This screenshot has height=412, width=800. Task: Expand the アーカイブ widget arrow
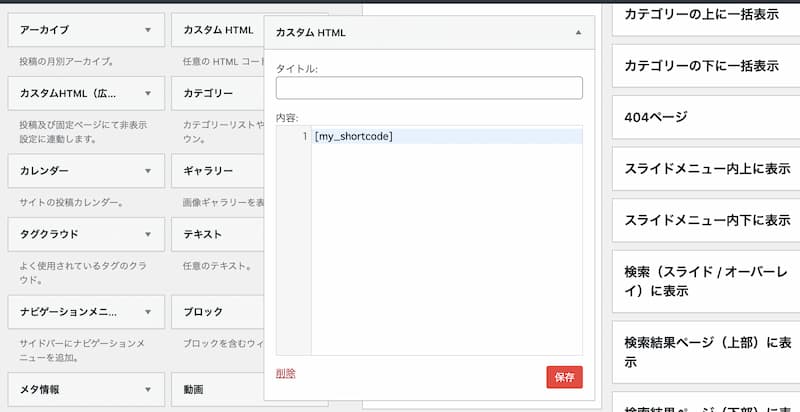[x=148, y=30]
